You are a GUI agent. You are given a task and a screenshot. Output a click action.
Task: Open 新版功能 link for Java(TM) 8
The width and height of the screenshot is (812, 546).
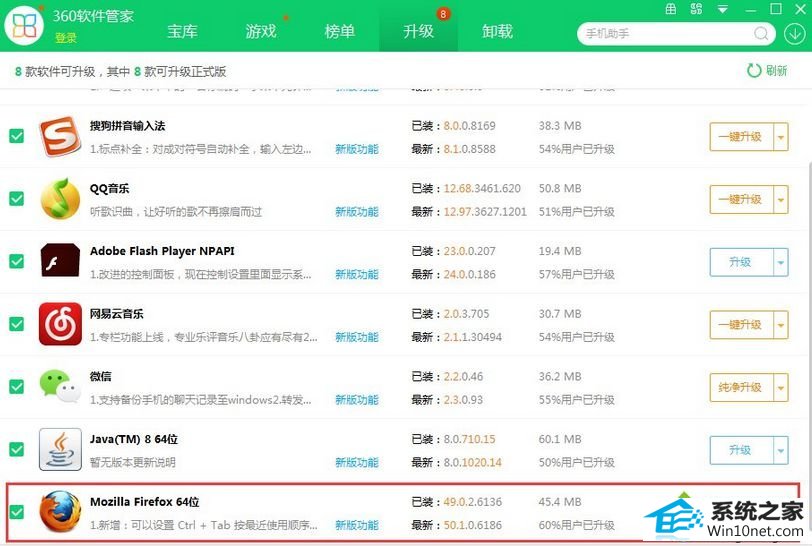pyautogui.click(x=357, y=463)
